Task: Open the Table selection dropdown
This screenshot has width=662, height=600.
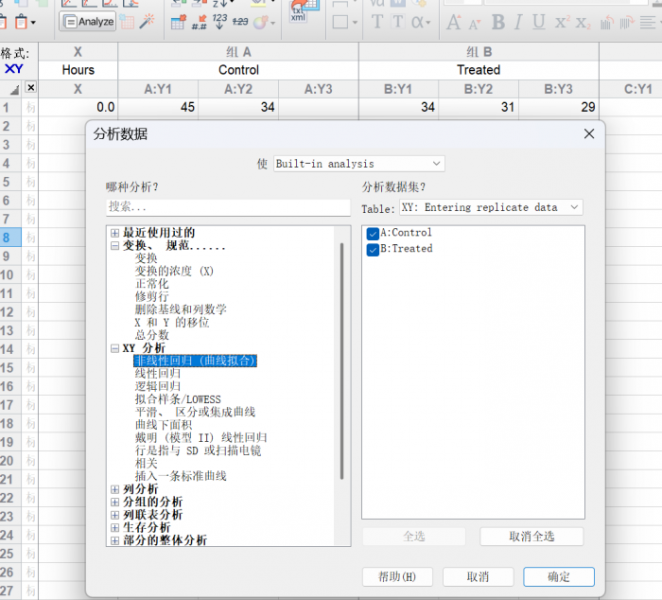Action: coord(490,207)
